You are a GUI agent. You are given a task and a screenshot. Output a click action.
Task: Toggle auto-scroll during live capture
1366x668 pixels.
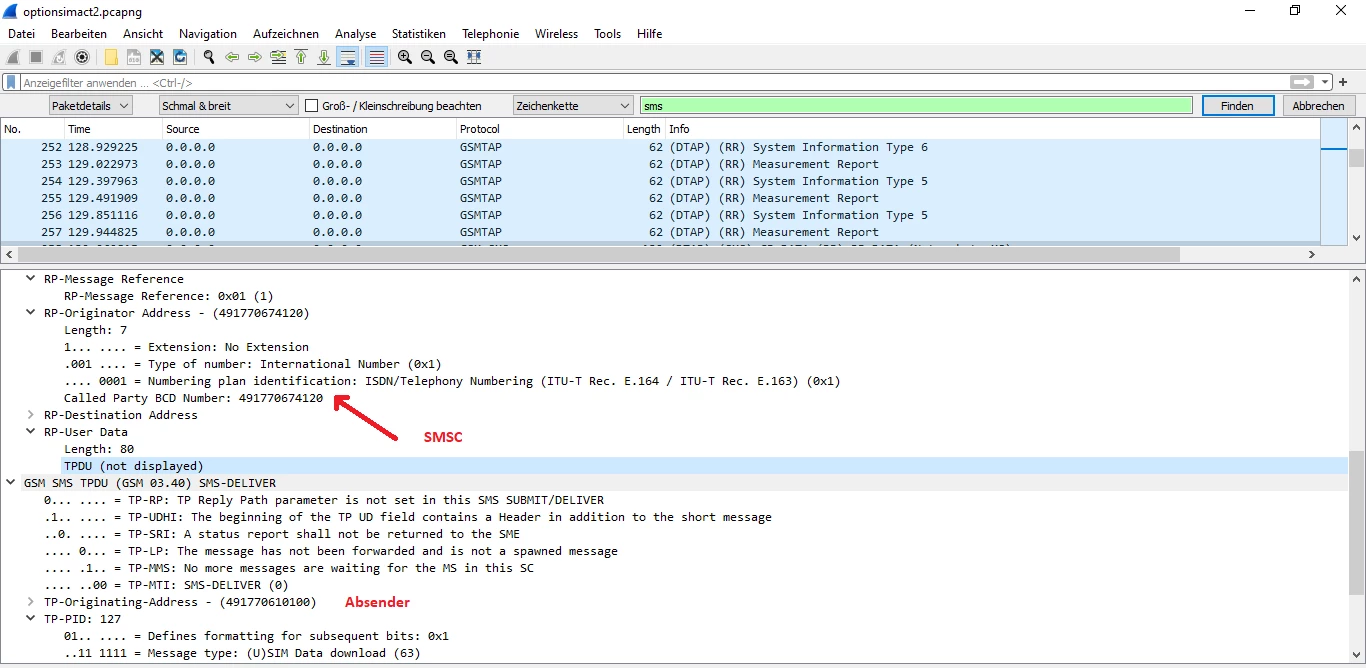coord(348,57)
